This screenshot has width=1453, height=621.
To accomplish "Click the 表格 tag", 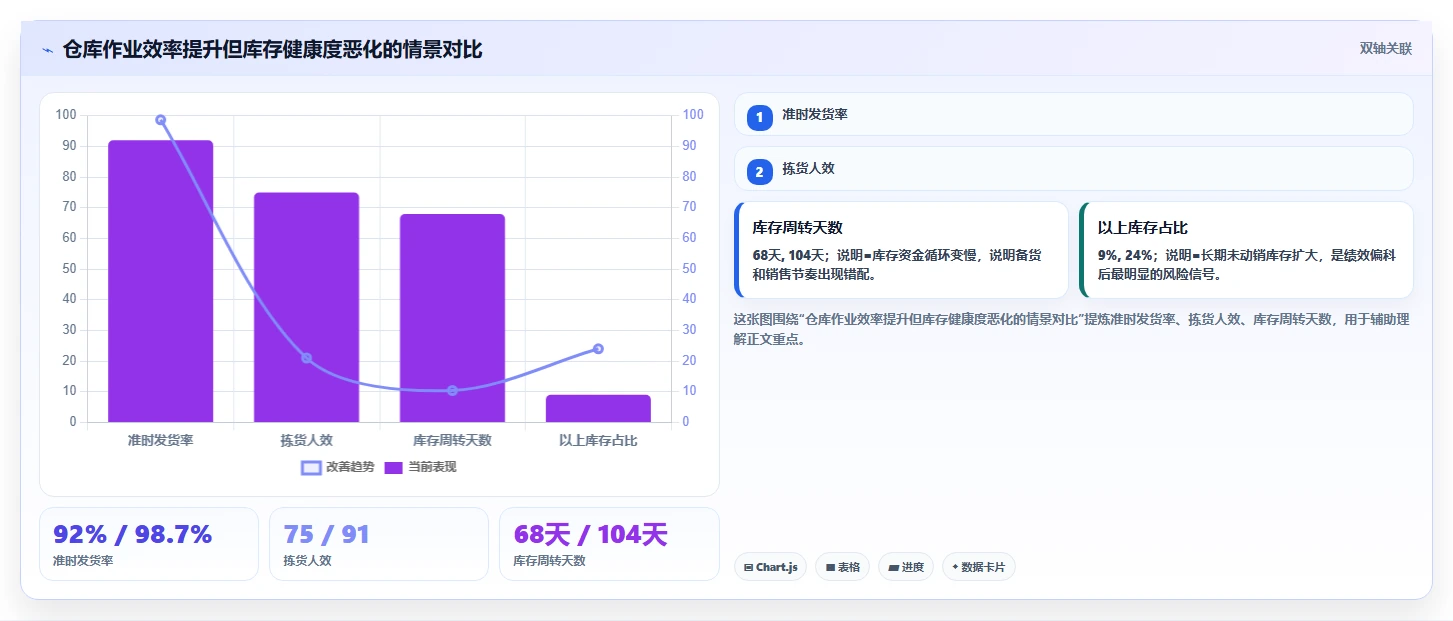I will tap(843, 567).
